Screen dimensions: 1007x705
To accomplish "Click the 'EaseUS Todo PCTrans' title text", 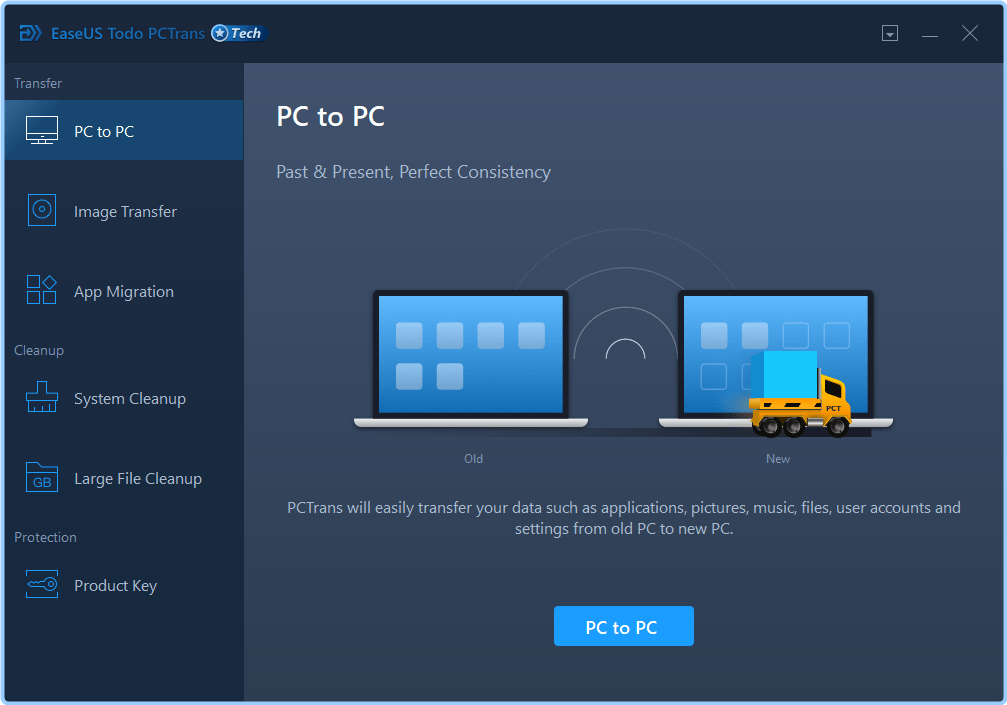I will [128, 33].
